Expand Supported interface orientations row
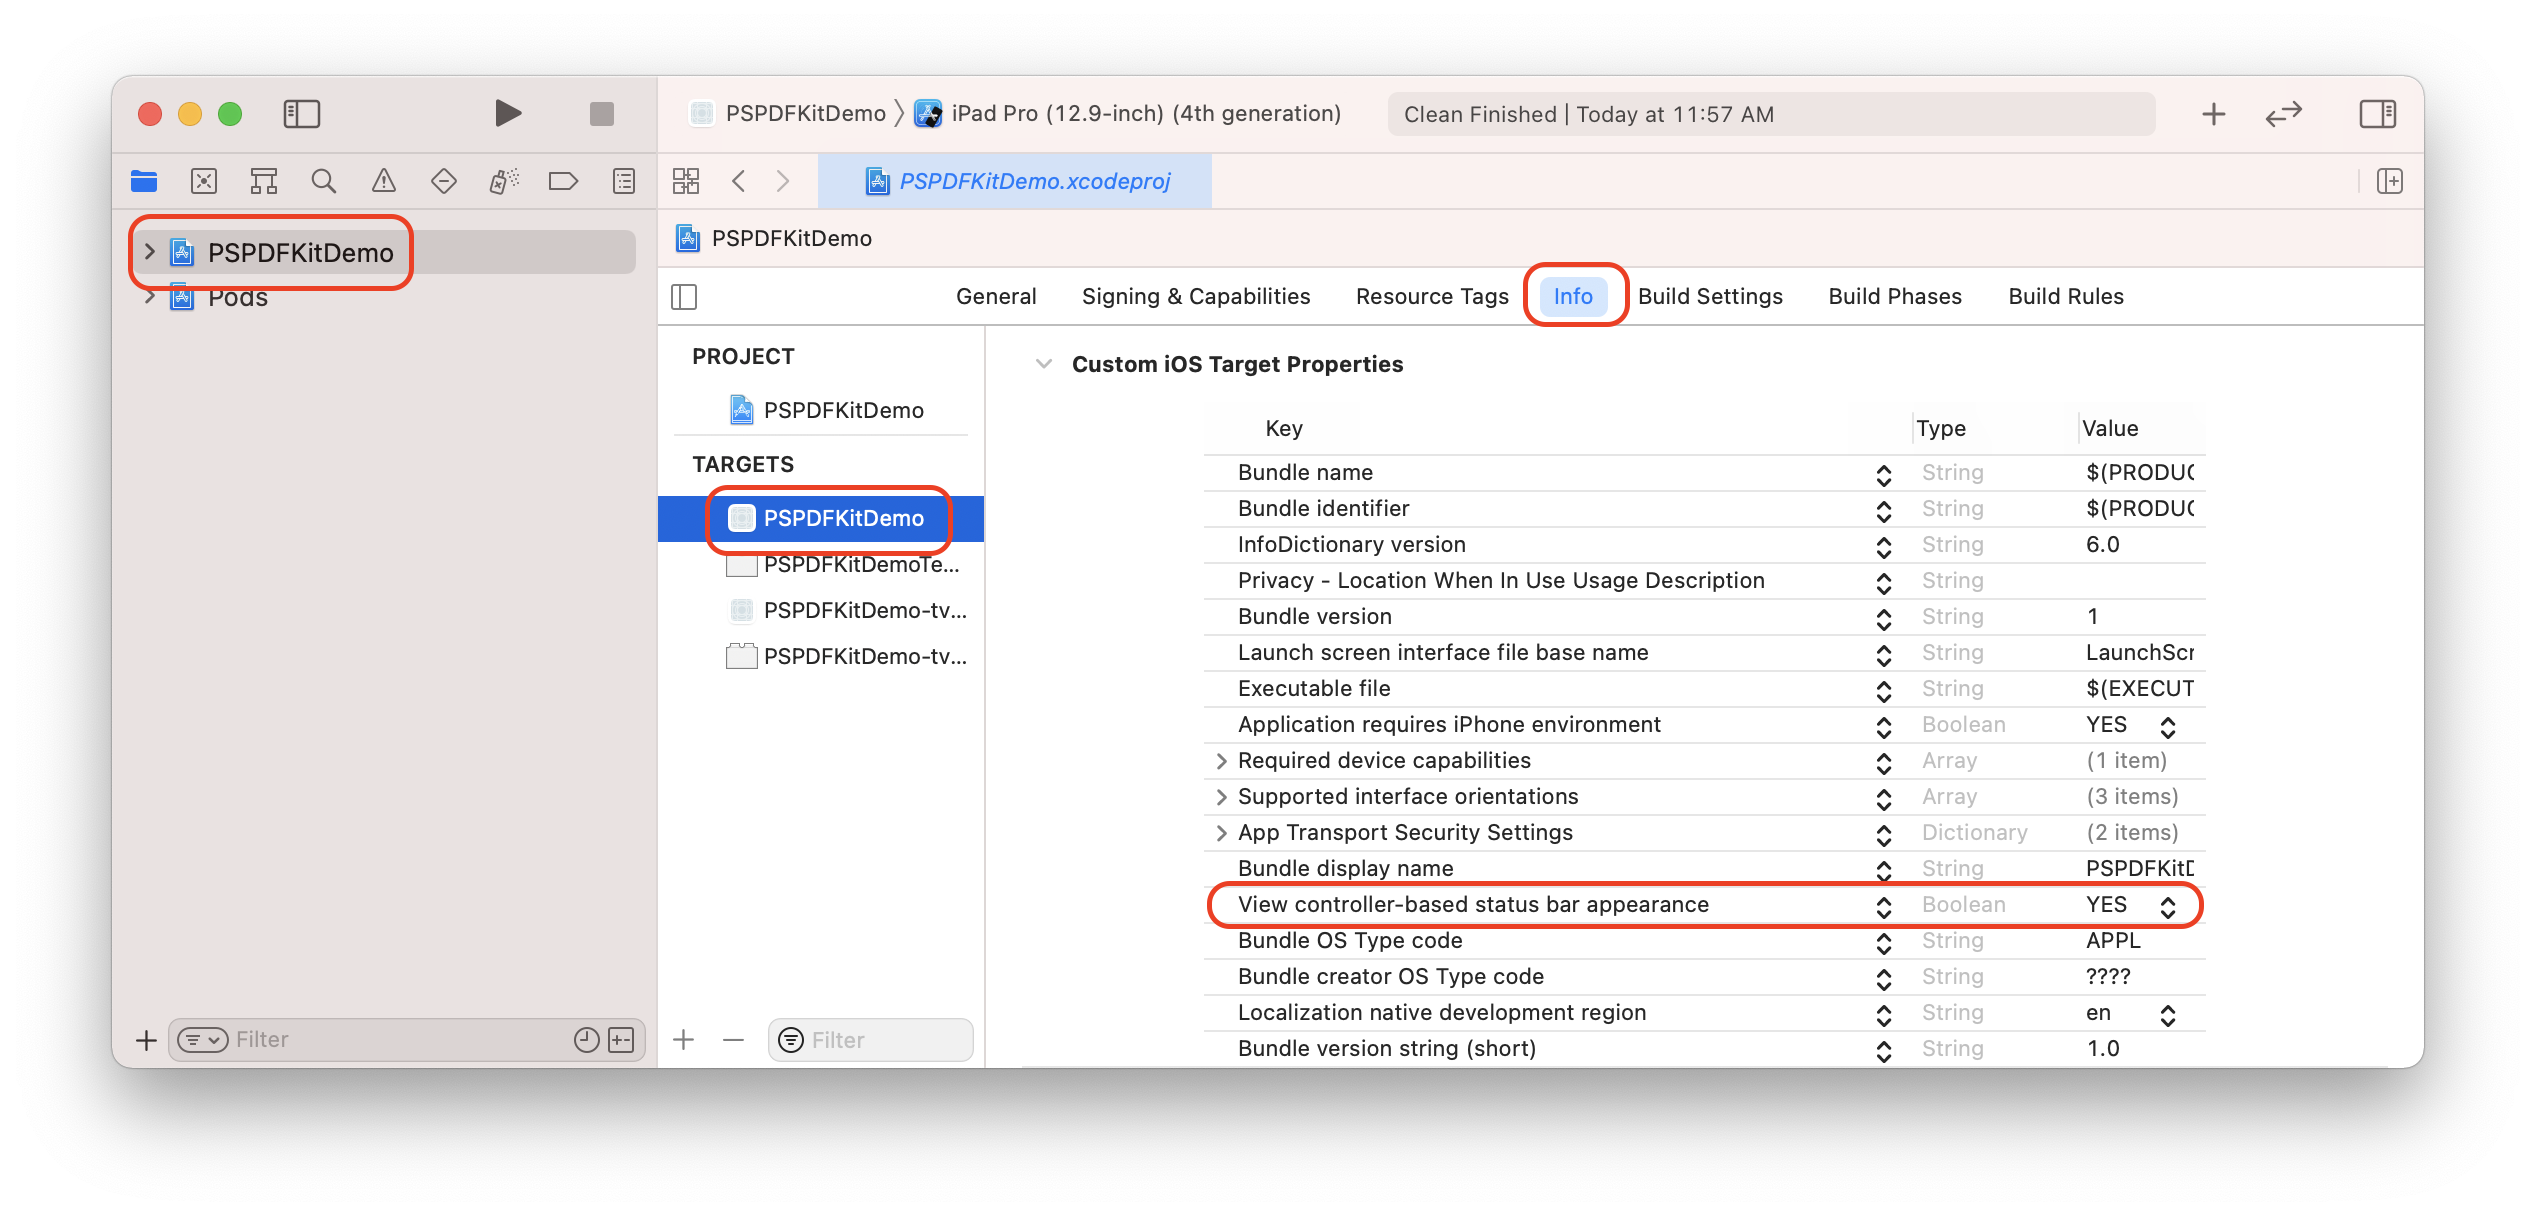 pos(1221,796)
